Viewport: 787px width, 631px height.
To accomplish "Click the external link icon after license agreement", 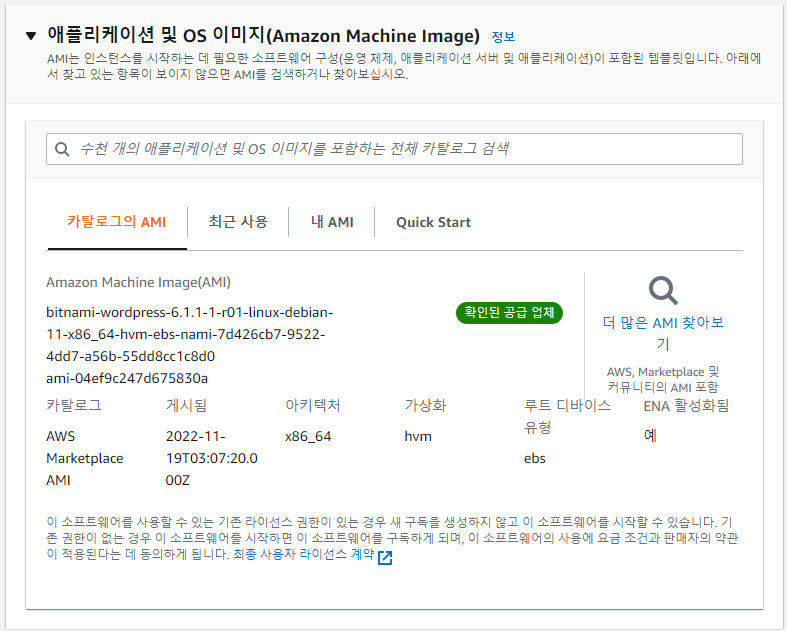I will pos(385,557).
